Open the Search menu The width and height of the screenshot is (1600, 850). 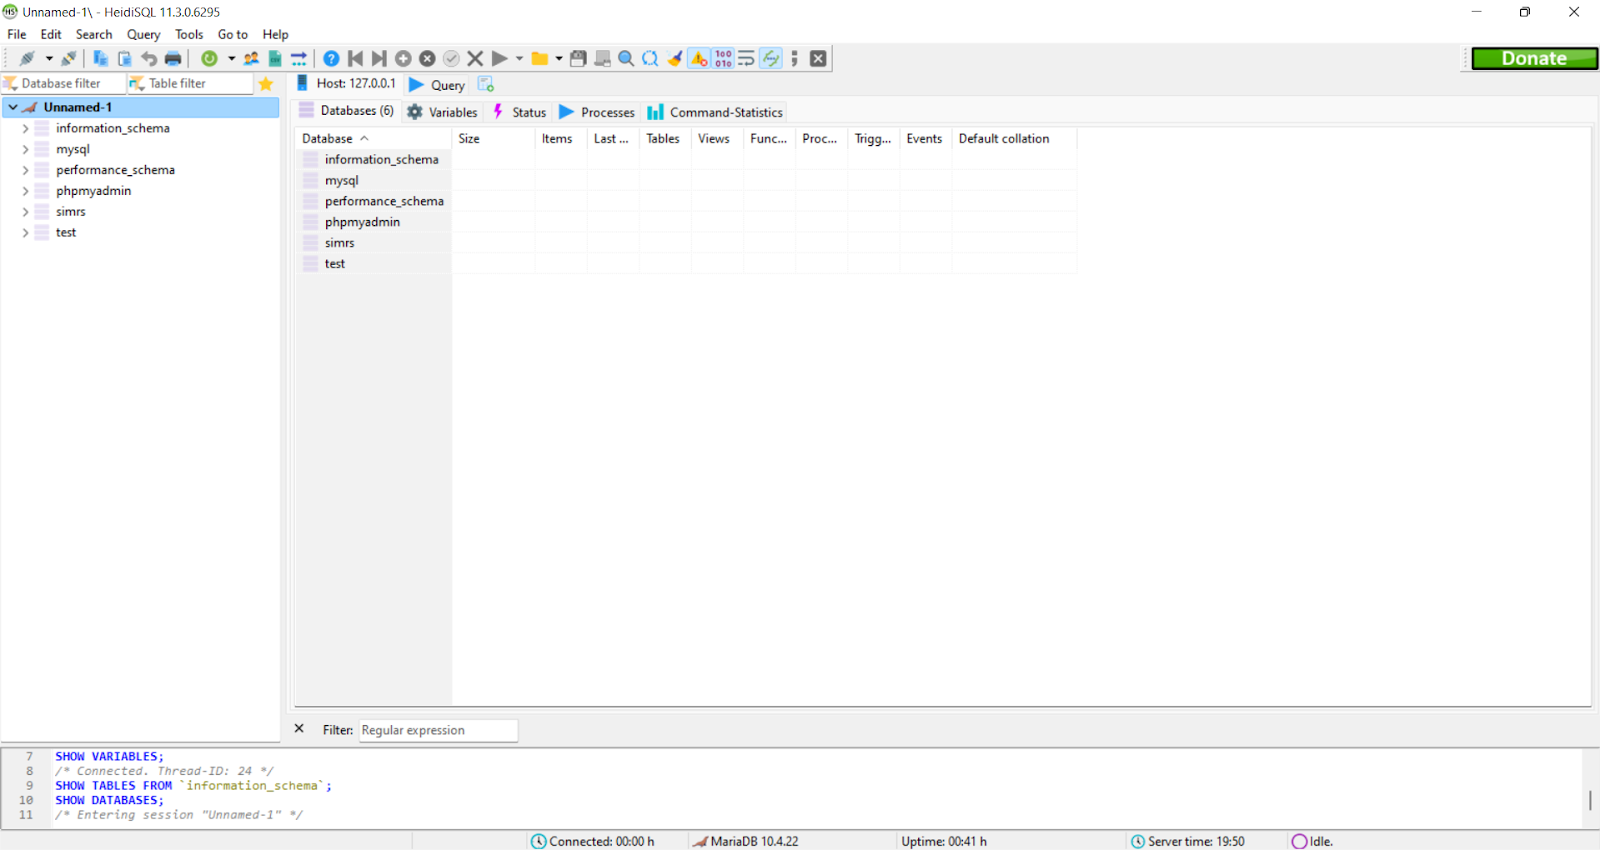[94, 34]
